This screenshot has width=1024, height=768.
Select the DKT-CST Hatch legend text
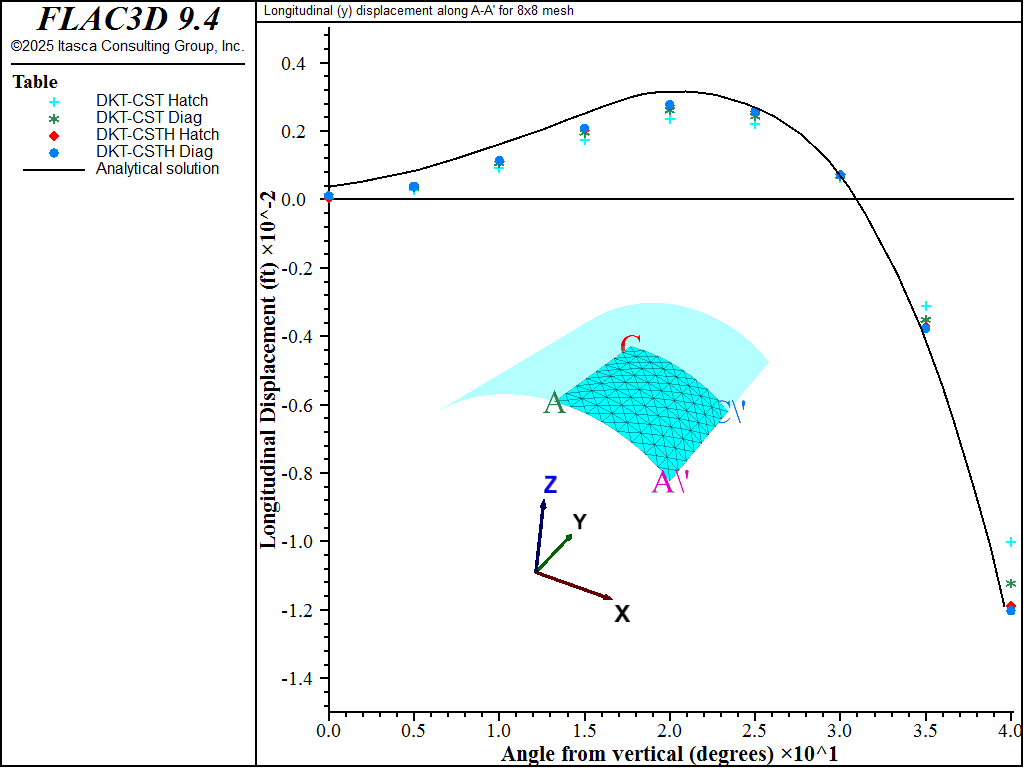tap(152, 101)
